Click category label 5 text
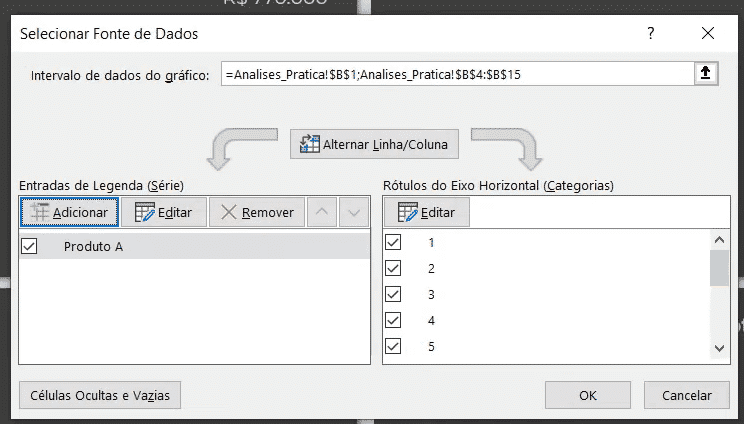This screenshot has height=424, width=744. tap(431, 347)
